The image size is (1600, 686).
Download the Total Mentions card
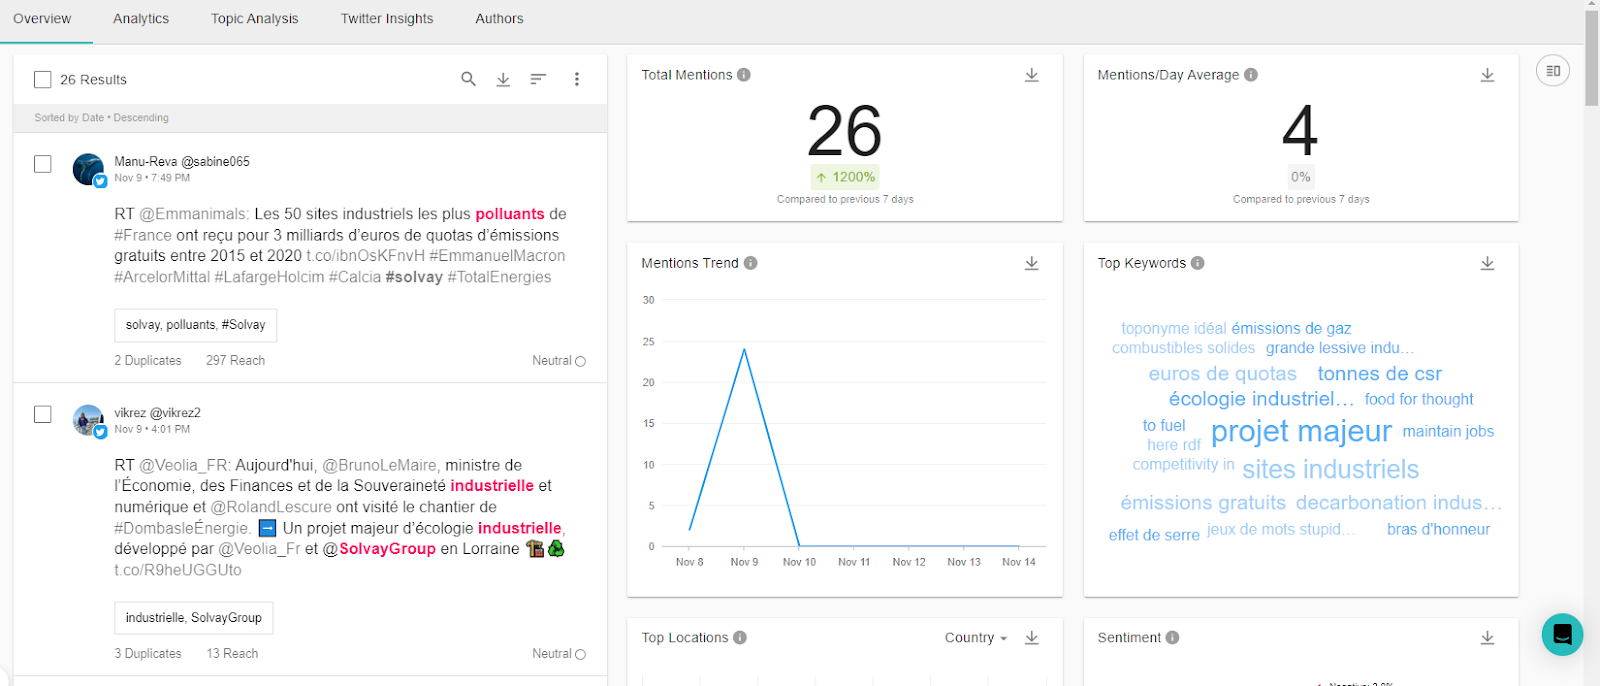point(1032,75)
